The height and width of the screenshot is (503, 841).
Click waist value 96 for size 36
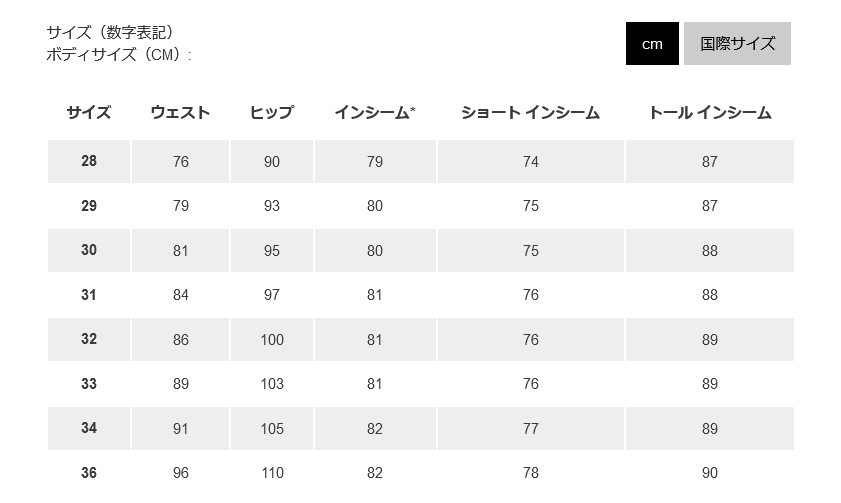pos(181,472)
